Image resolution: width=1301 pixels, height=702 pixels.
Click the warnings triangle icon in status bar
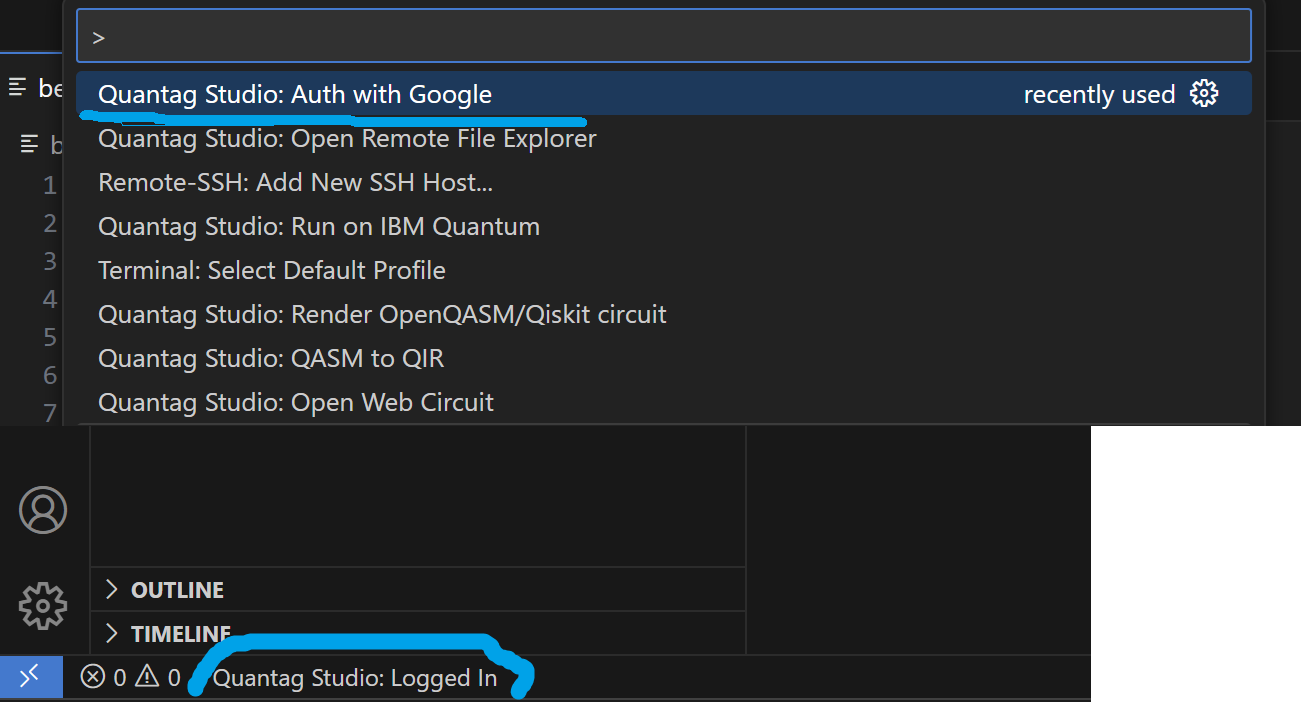pyautogui.click(x=147, y=678)
